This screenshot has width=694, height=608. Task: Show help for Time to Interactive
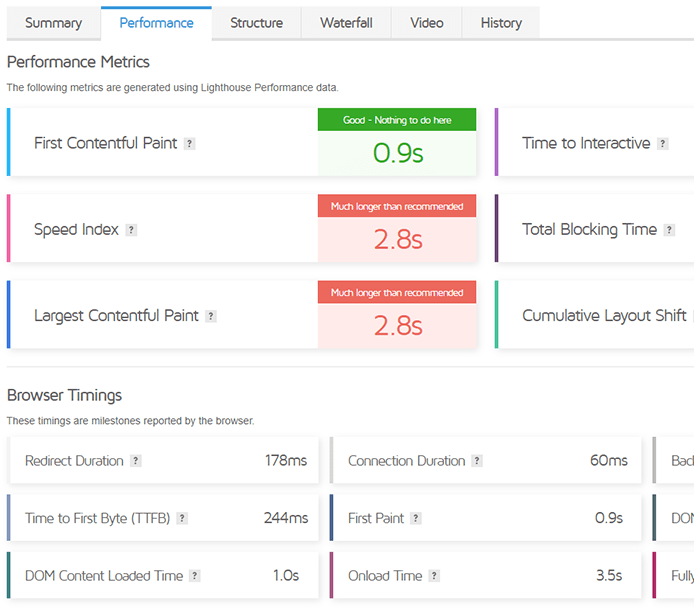point(663,144)
